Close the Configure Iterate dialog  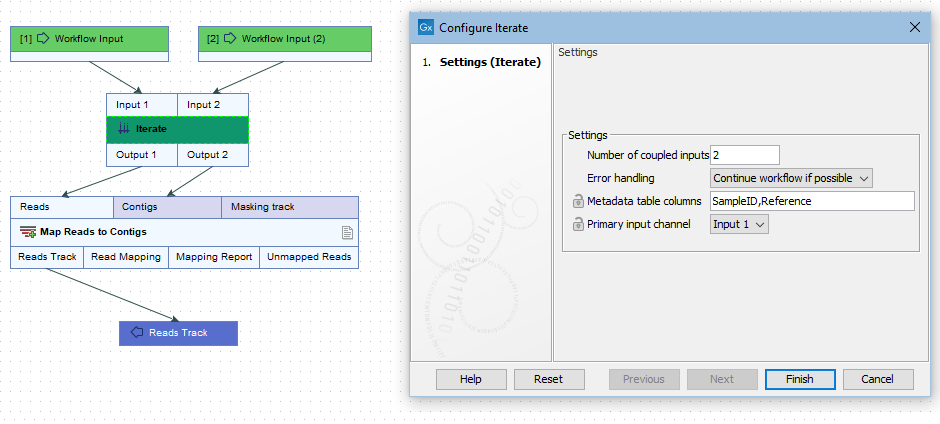point(914,27)
